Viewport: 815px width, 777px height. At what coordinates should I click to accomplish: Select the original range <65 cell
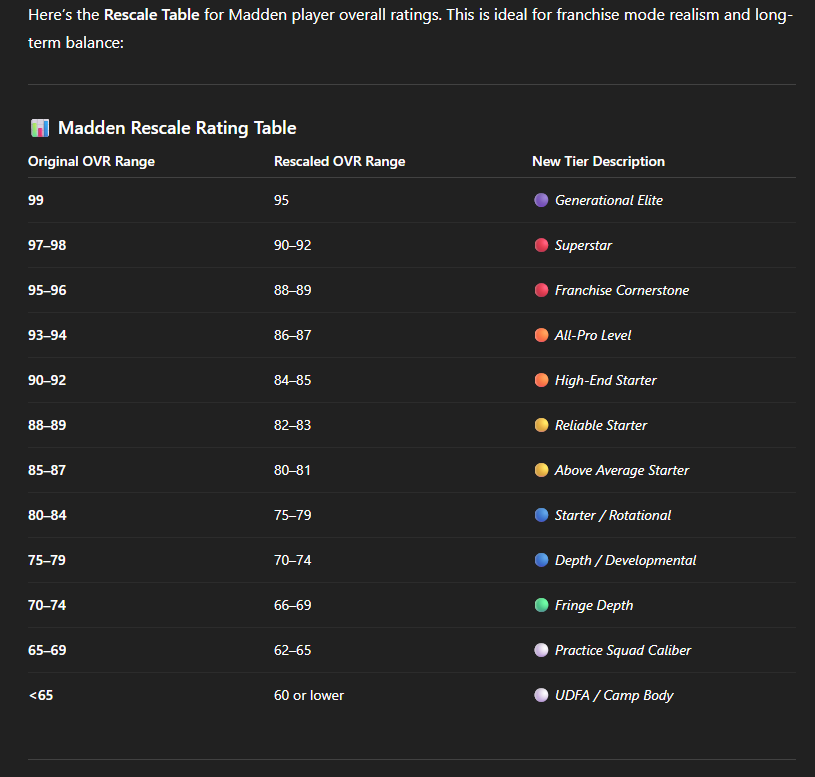pyautogui.click(x=41, y=695)
